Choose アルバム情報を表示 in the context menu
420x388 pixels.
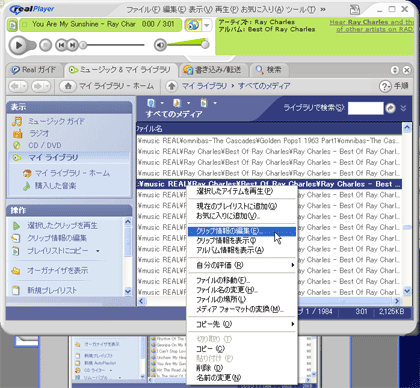pyautogui.click(x=241, y=250)
